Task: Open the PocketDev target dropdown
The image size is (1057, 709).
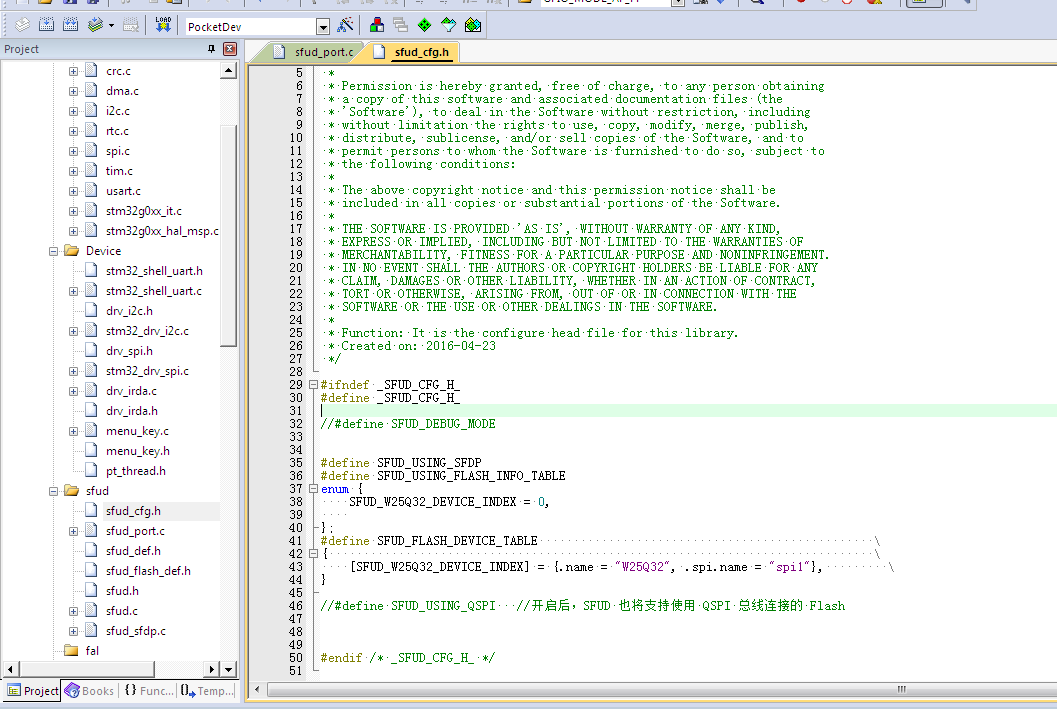Action: coord(323,27)
